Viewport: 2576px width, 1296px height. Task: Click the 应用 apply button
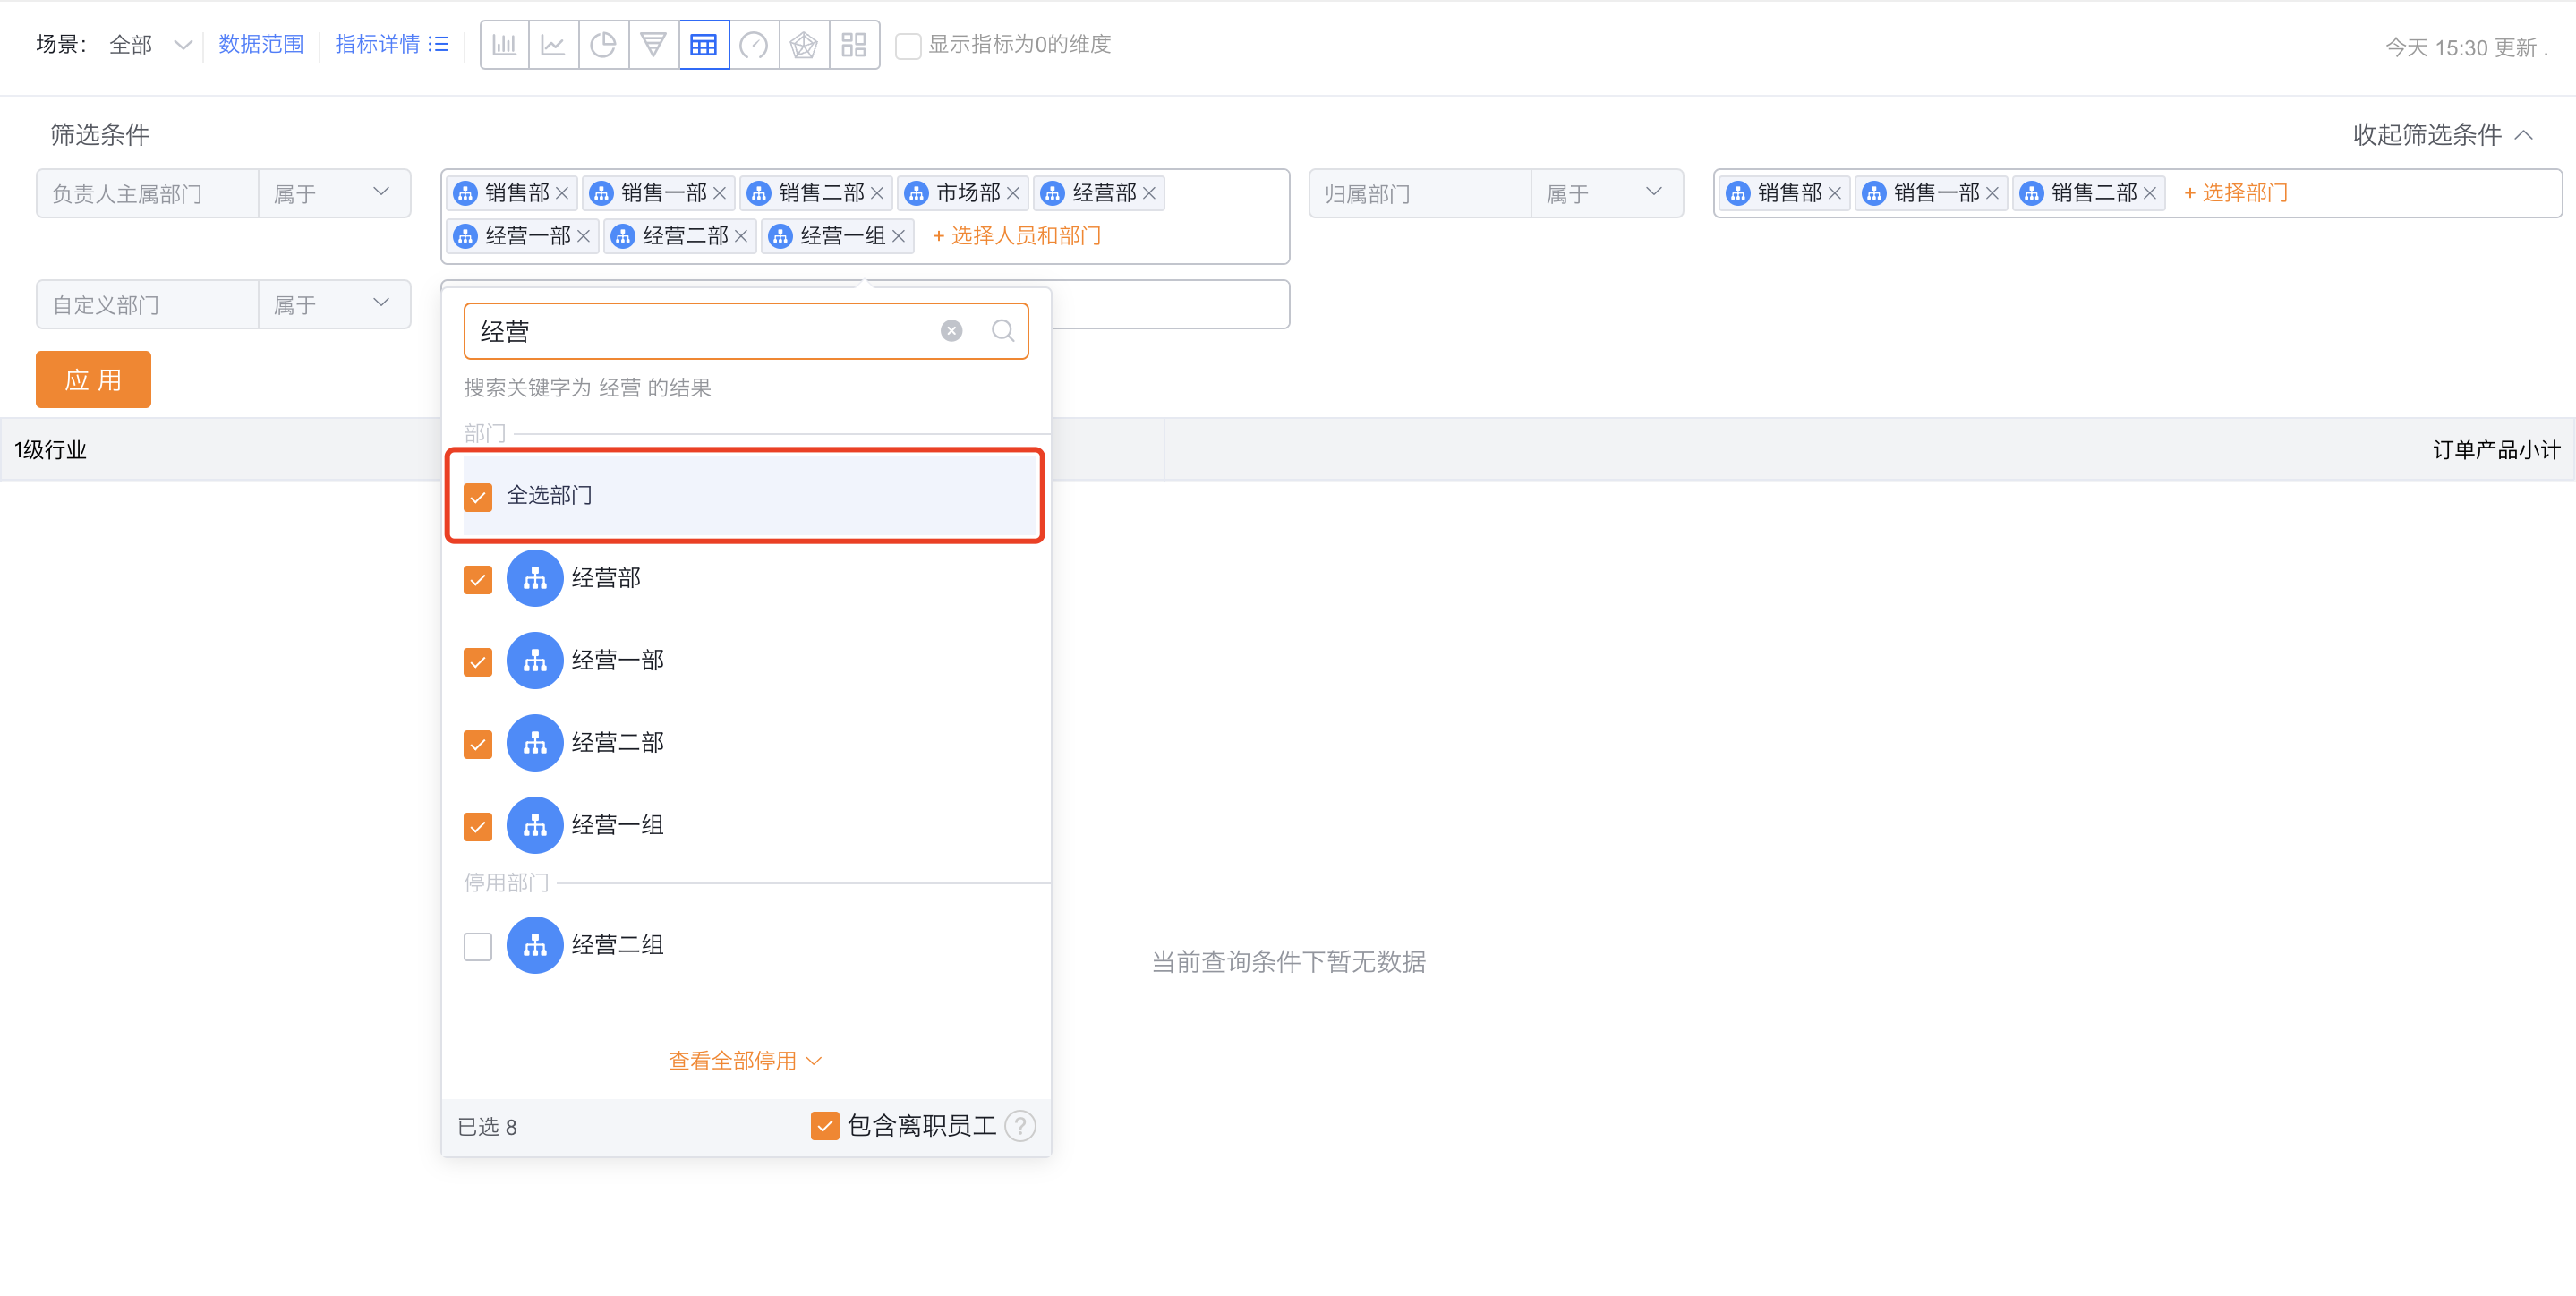coord(93,379)
